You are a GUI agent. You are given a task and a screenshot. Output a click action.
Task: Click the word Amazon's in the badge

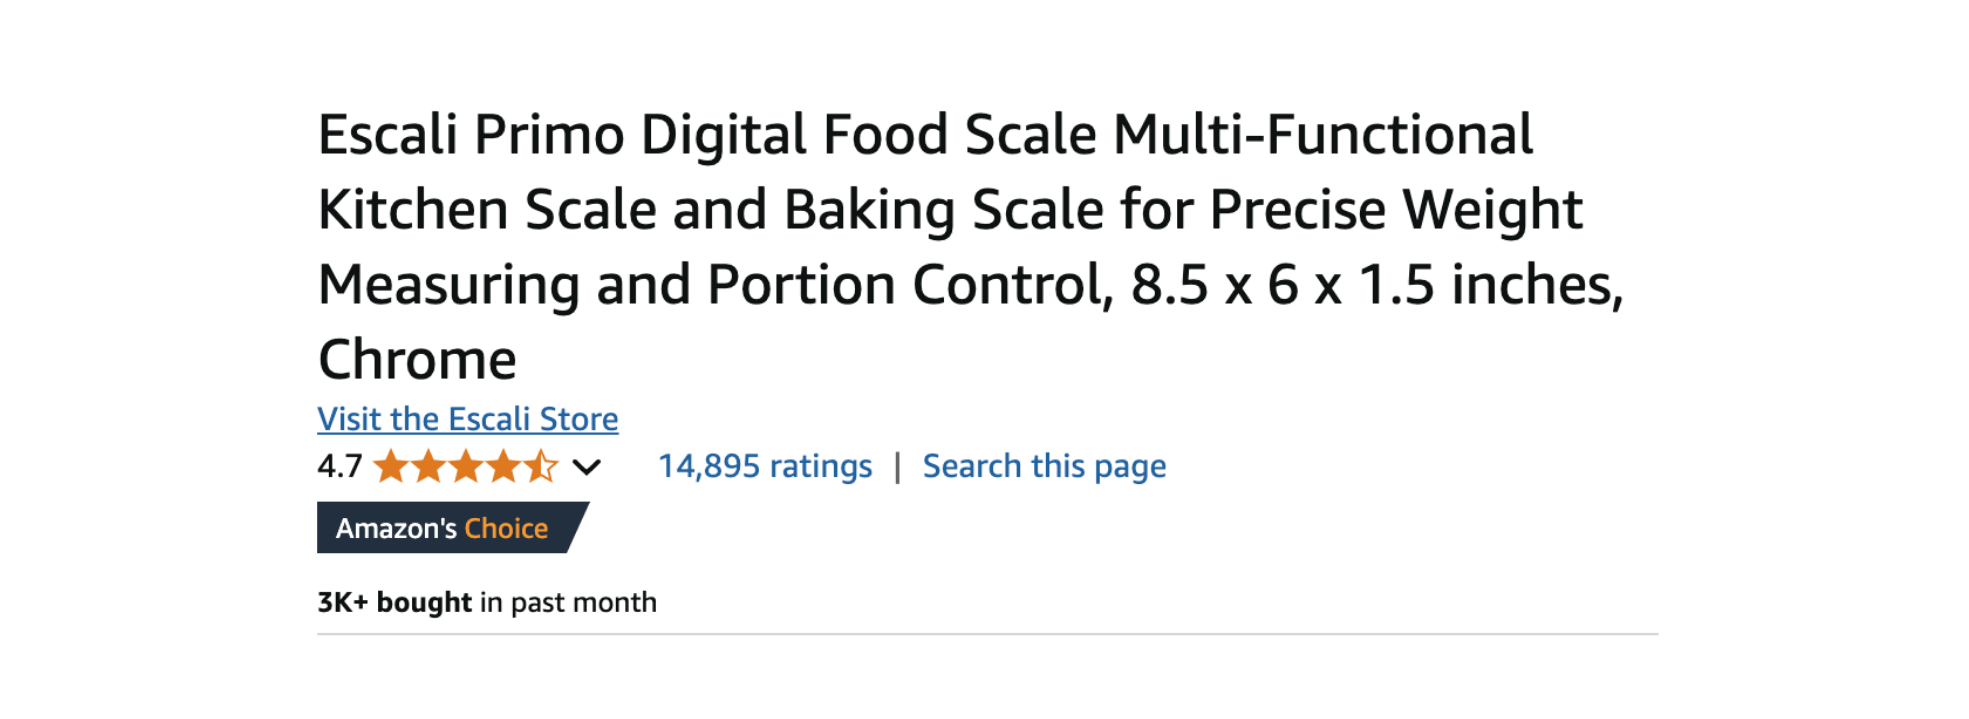[x=396, y=528]
